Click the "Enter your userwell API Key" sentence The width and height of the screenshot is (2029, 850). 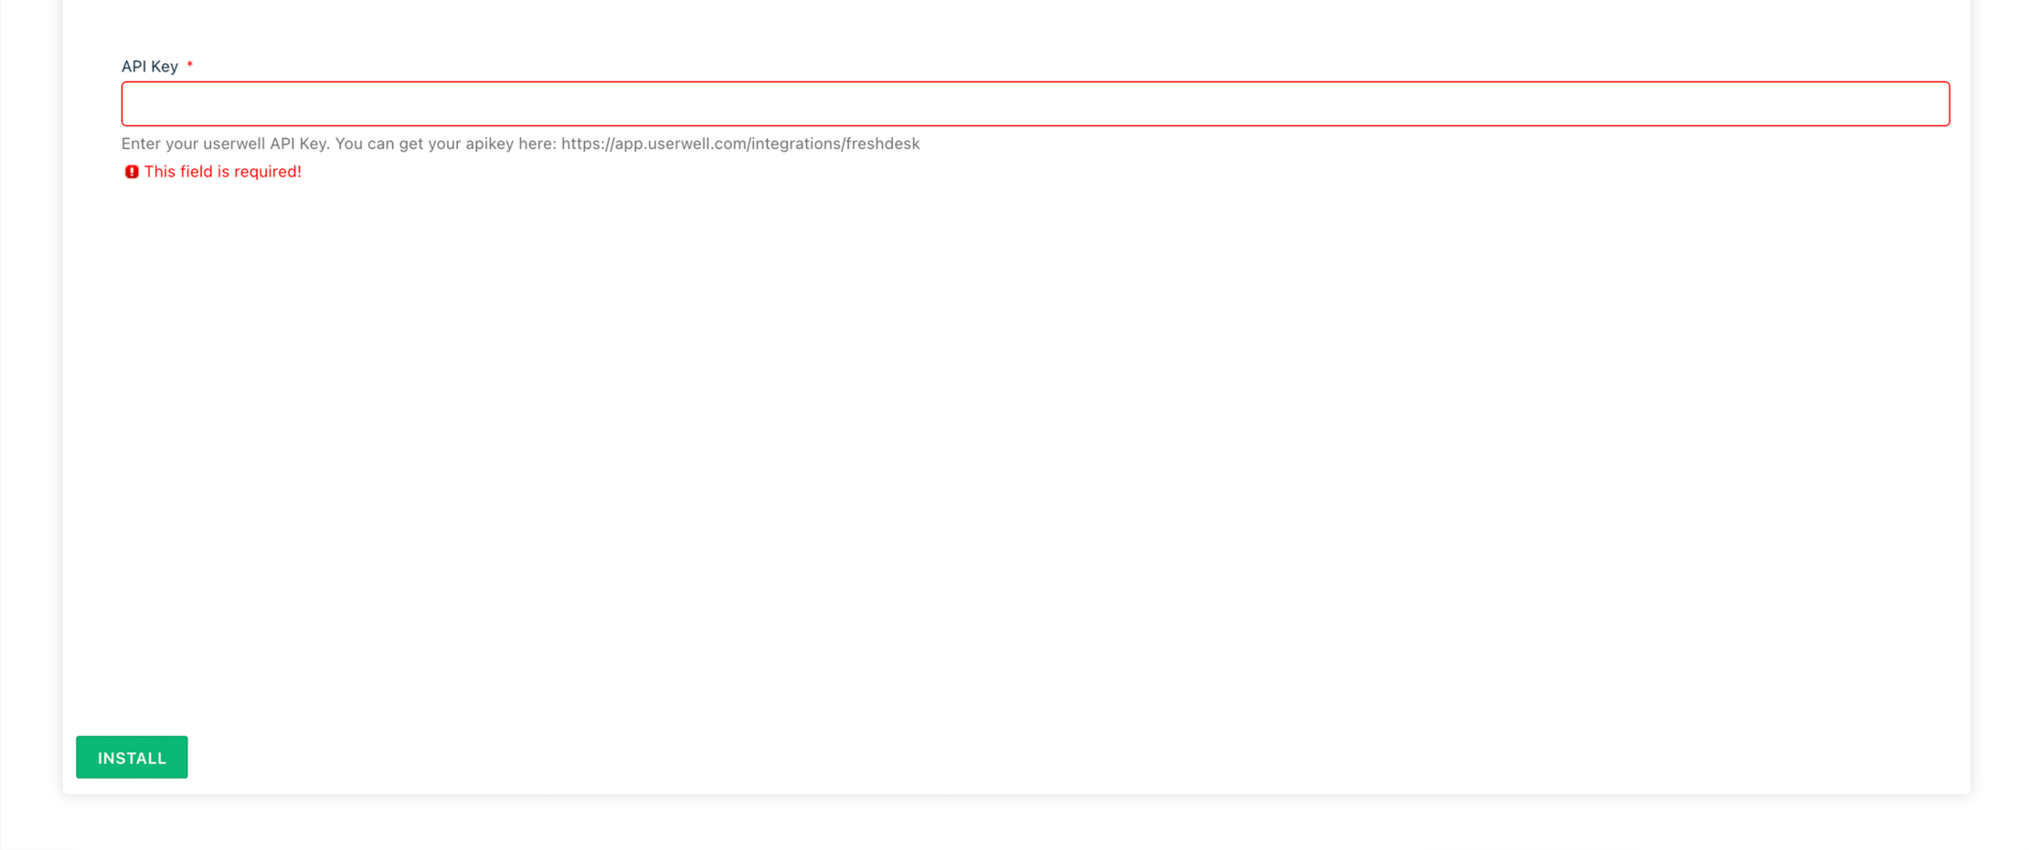[225, 144]
